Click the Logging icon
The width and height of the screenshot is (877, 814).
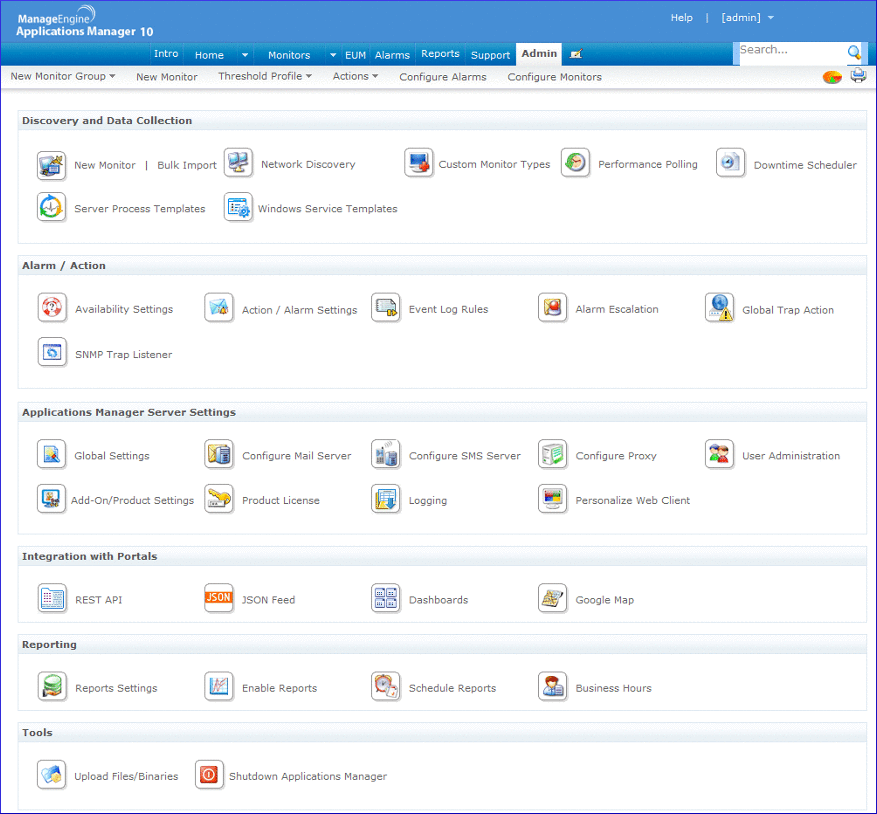tap(385, 499)
